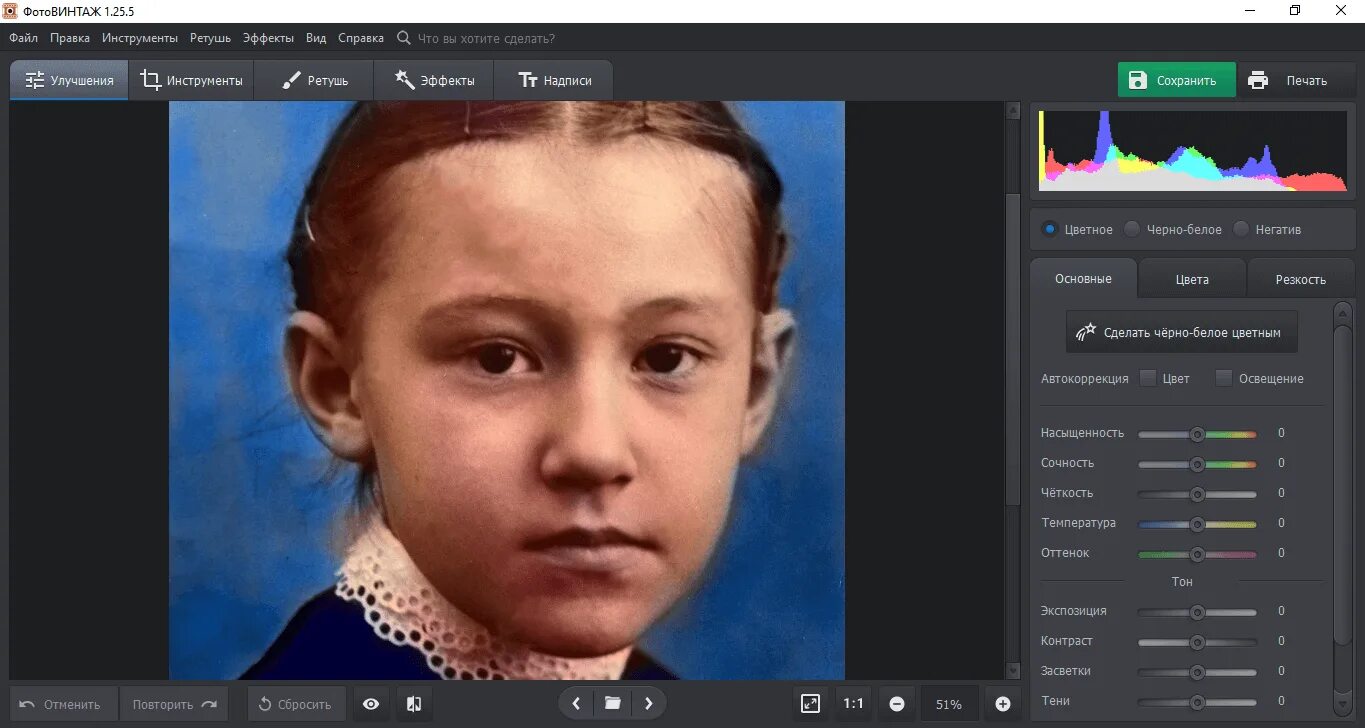Click the search magnifier icon

[404, 38]
